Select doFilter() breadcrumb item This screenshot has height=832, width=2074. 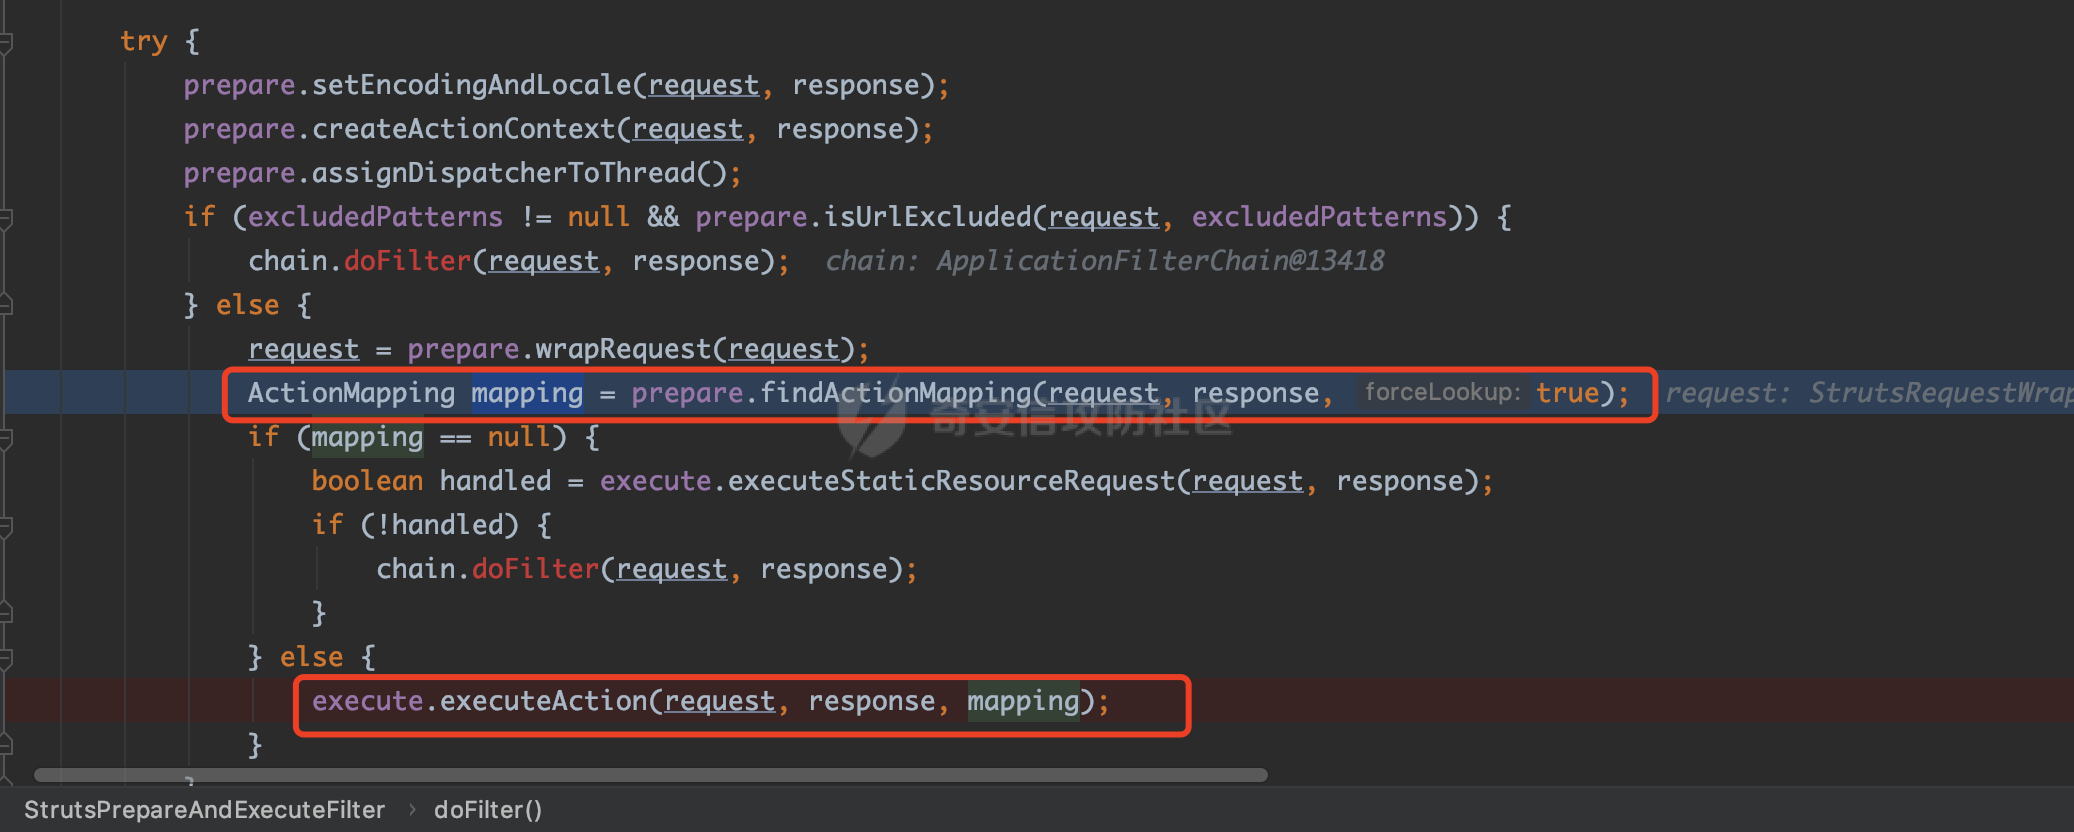coord(488,810)
